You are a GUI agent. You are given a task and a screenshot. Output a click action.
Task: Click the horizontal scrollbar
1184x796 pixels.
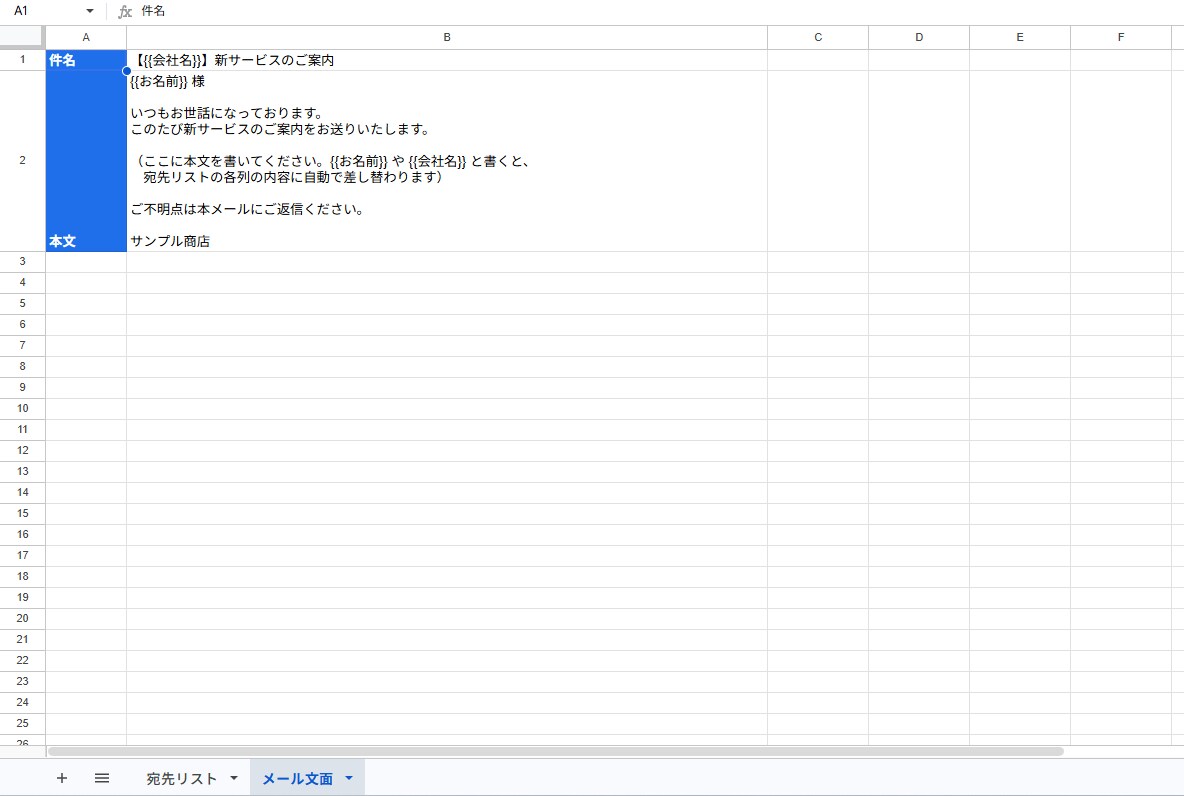[x=556, y=751]
